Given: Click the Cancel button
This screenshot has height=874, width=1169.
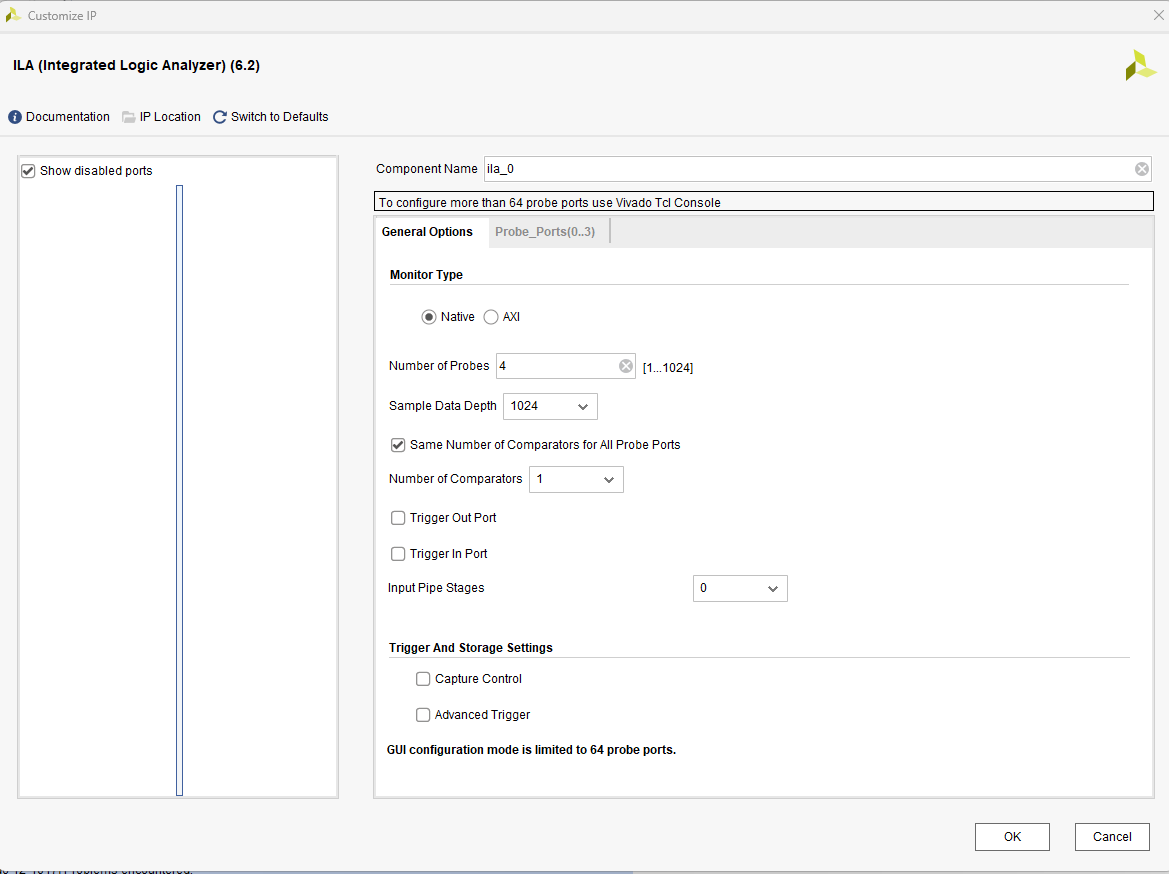Looking at the screenshot, I should tap(1112, 837).
